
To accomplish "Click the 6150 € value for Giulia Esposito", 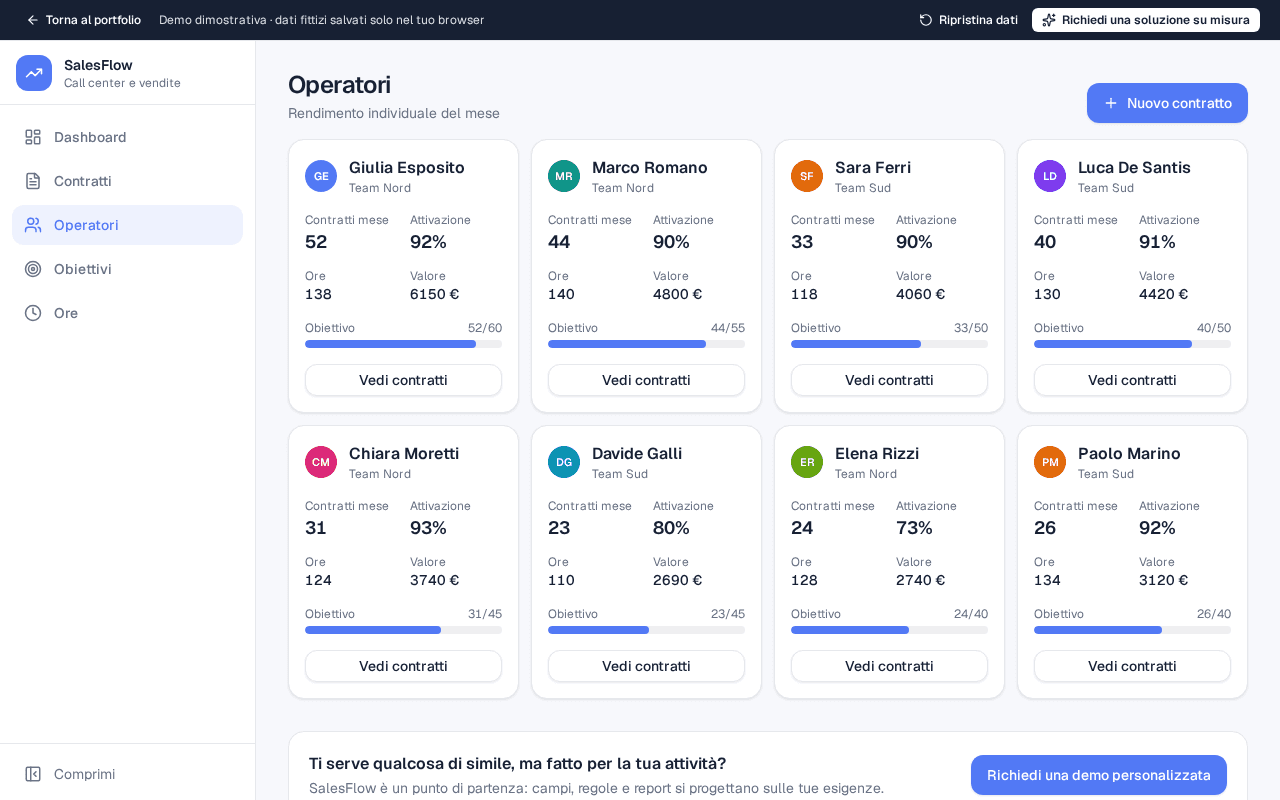I will pos(434,294).
